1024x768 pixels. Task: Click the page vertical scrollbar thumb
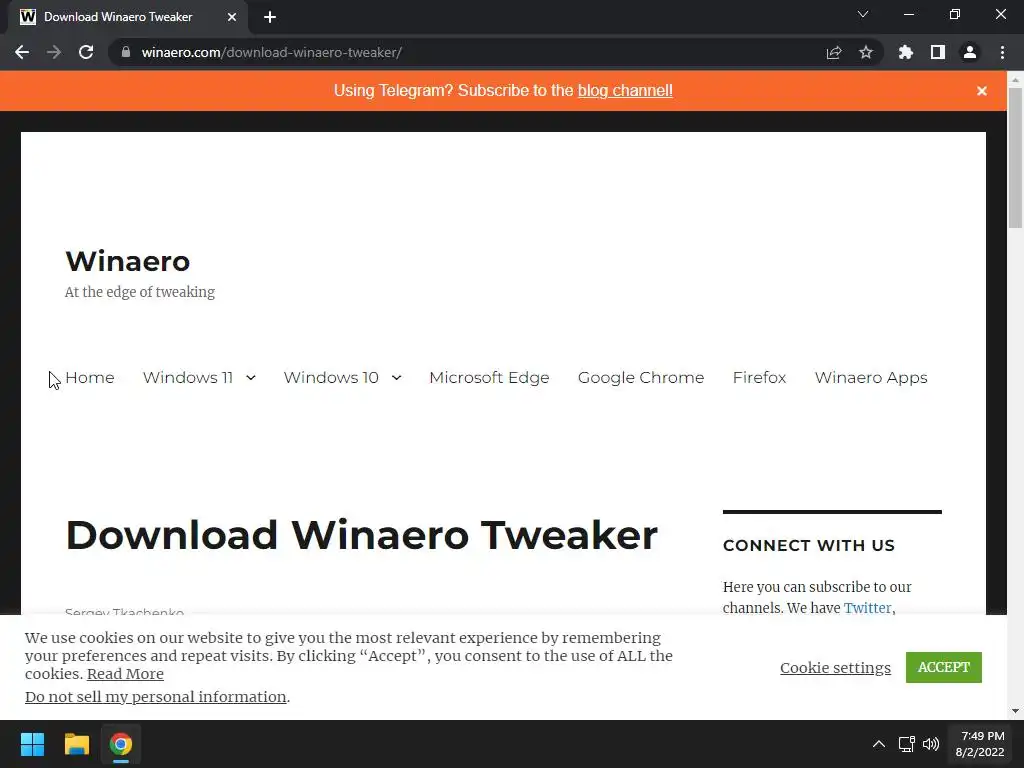1015,157
